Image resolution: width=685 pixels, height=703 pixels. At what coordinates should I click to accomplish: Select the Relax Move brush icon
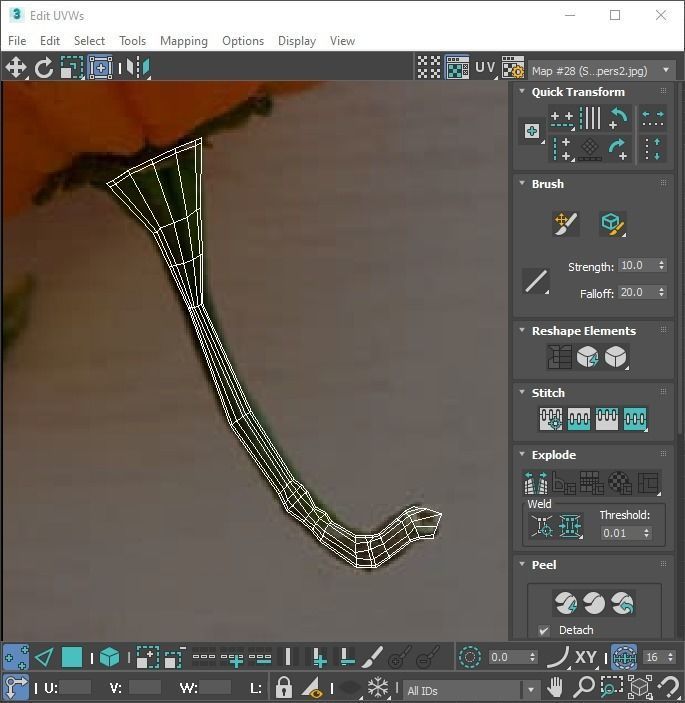[x=613, y=223]
